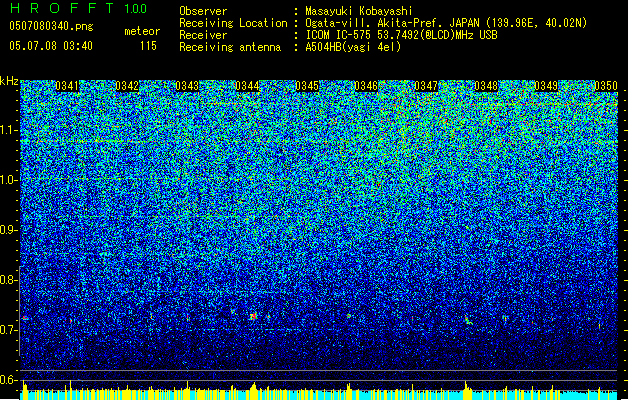Click the 'Observer' field label
629x400 pixels.
(203, 11)
